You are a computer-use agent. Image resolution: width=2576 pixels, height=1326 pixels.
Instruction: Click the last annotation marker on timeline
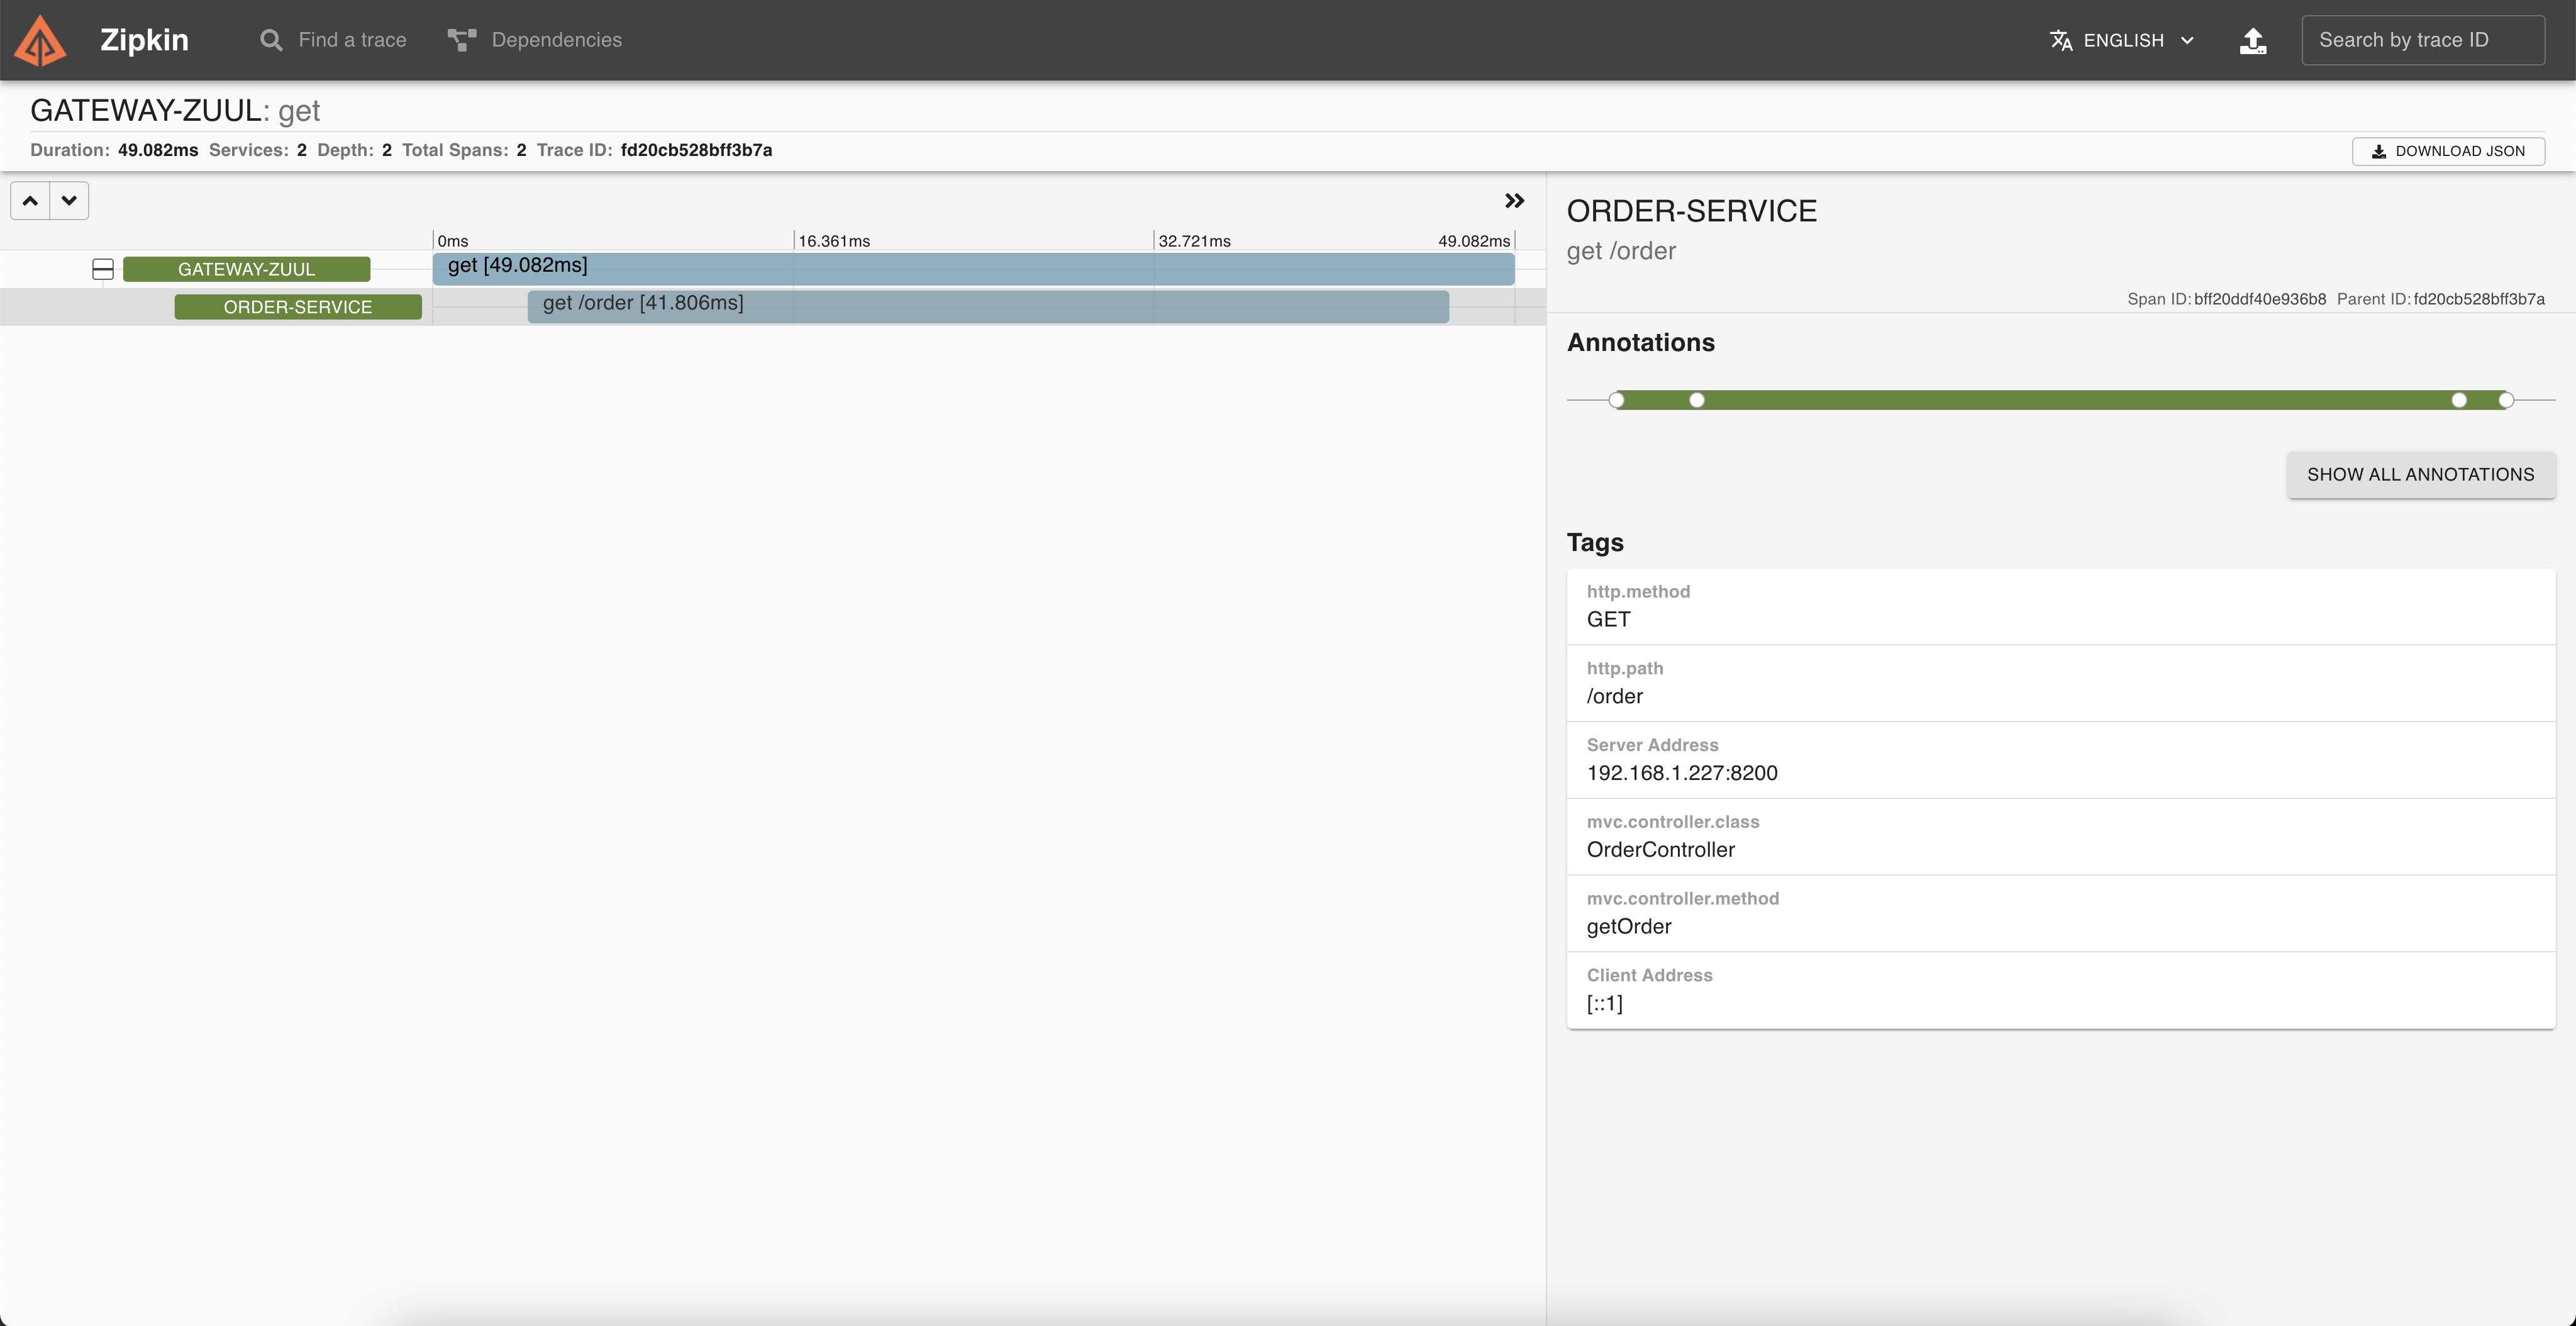2505,400
